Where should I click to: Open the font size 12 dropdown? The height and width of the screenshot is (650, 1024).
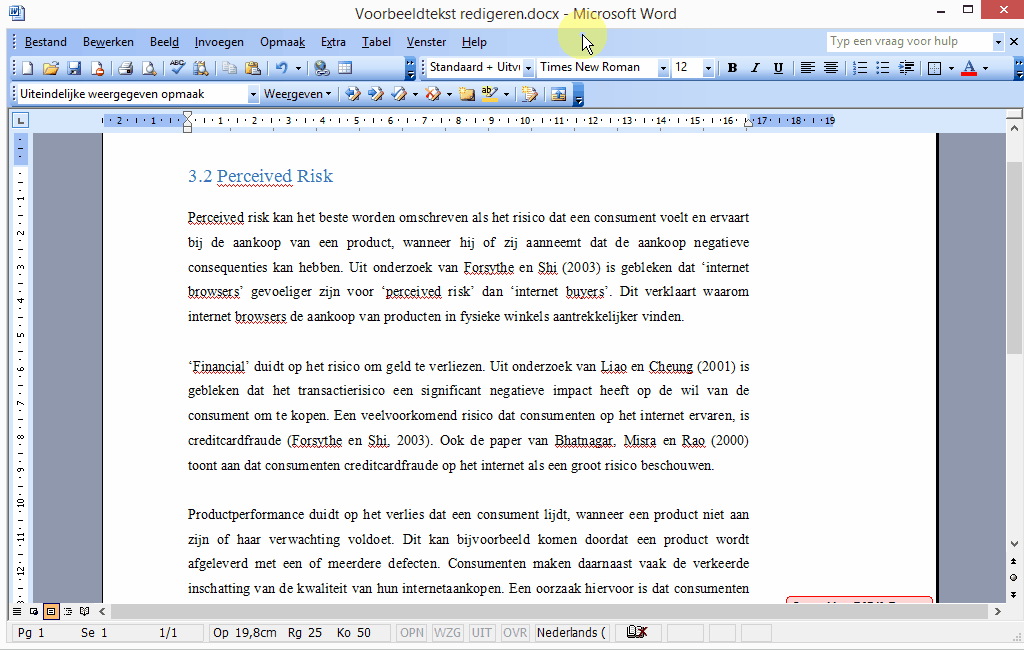[708, 68]
